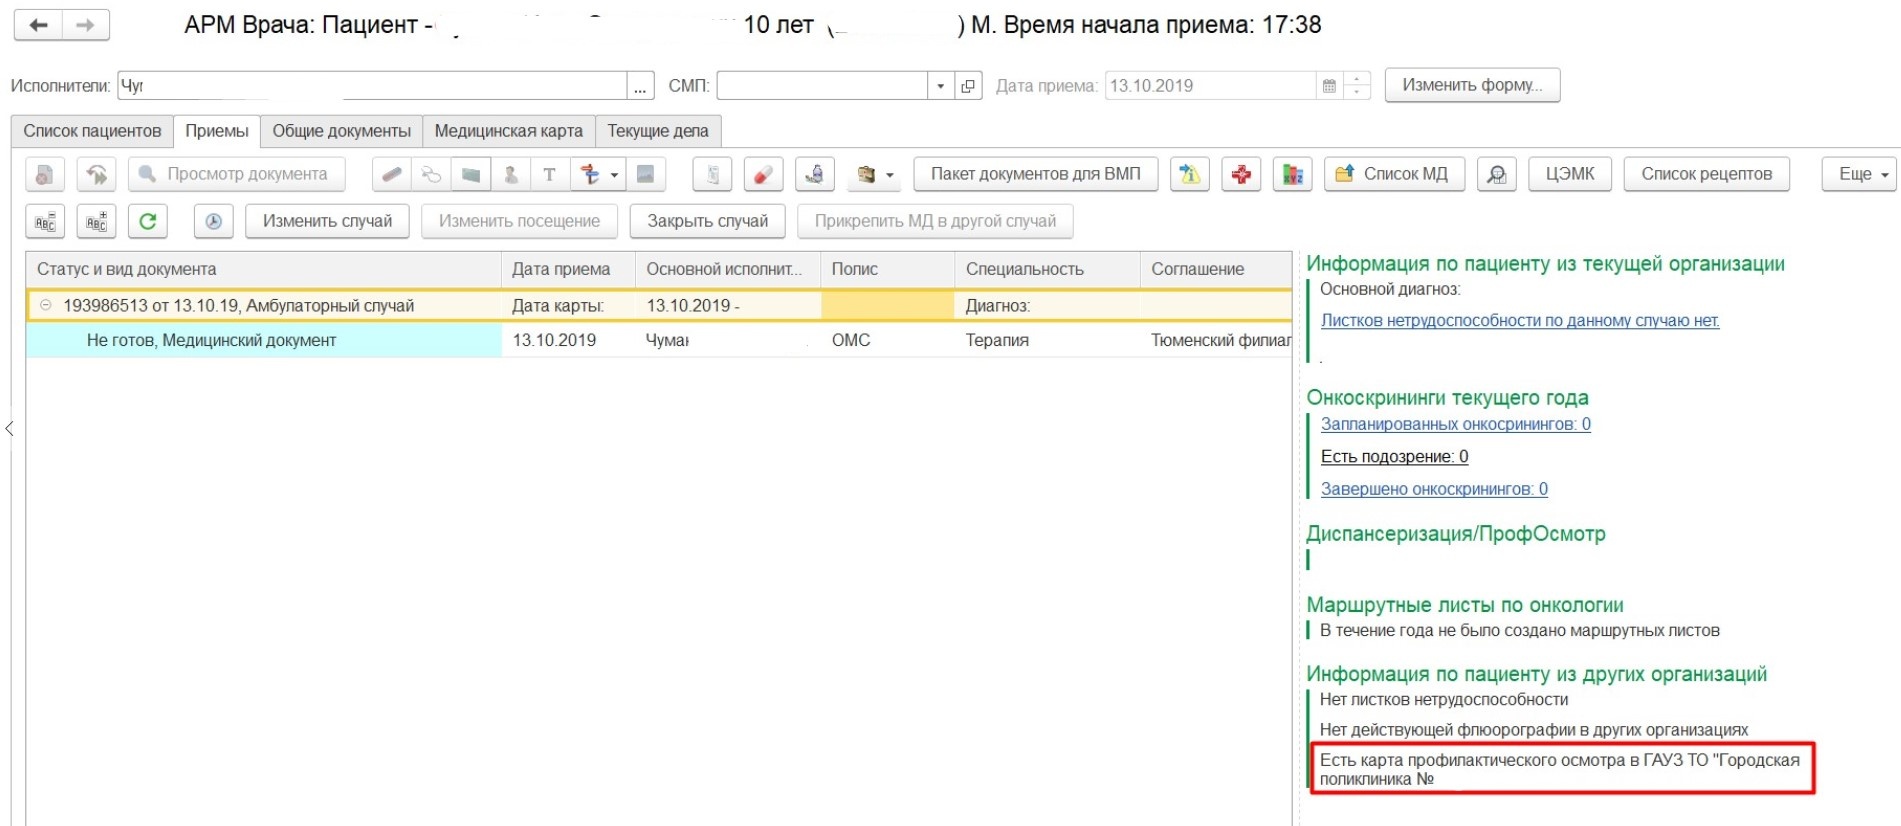
Task: Click the back arrow navigation button
Action: click(x=39, y=25)
